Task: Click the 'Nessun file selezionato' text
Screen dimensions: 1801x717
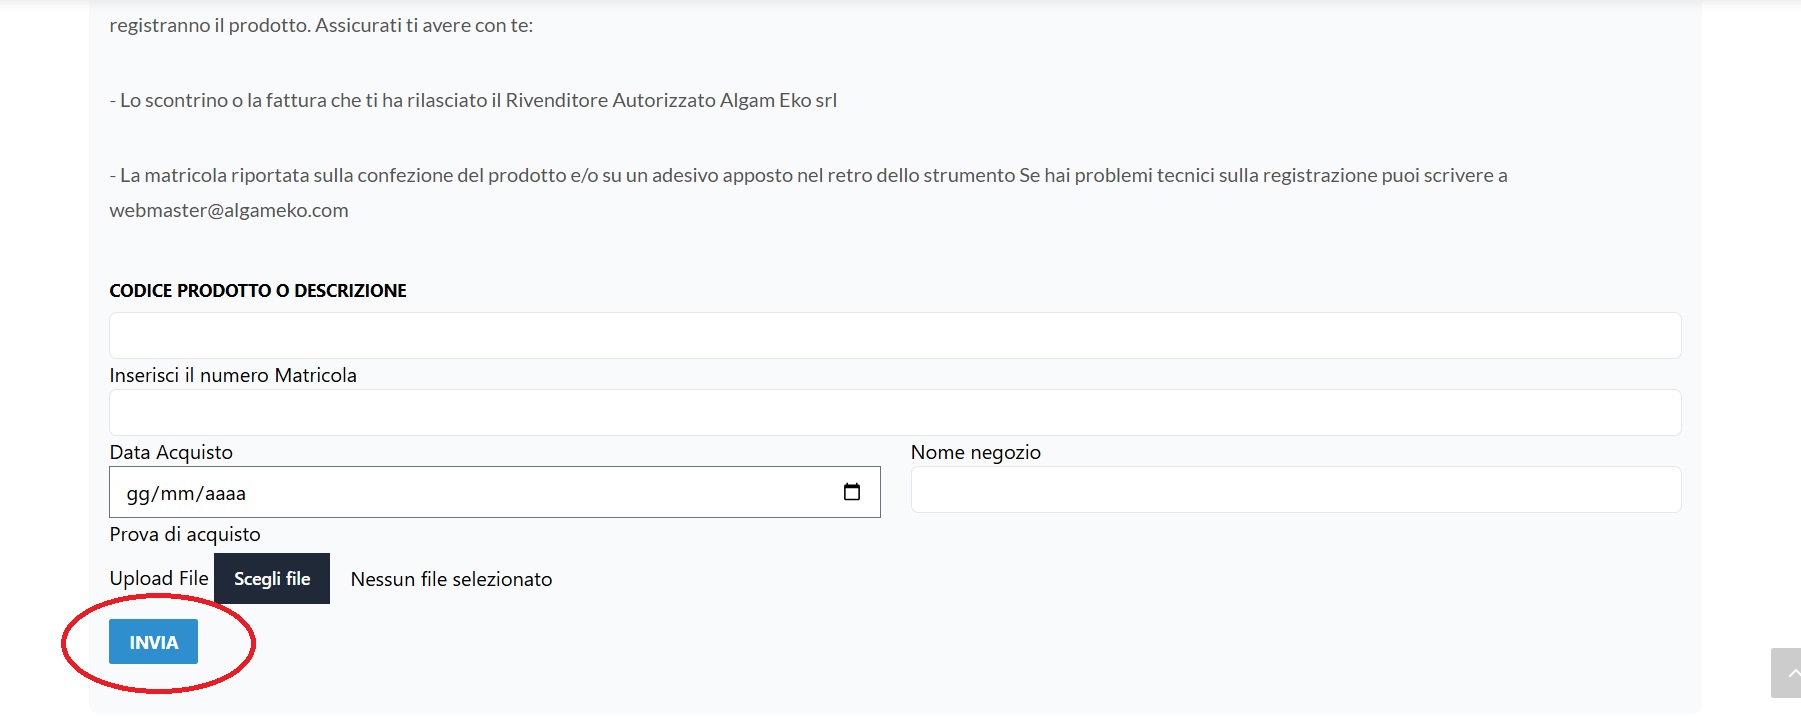Action: (451, 580)
